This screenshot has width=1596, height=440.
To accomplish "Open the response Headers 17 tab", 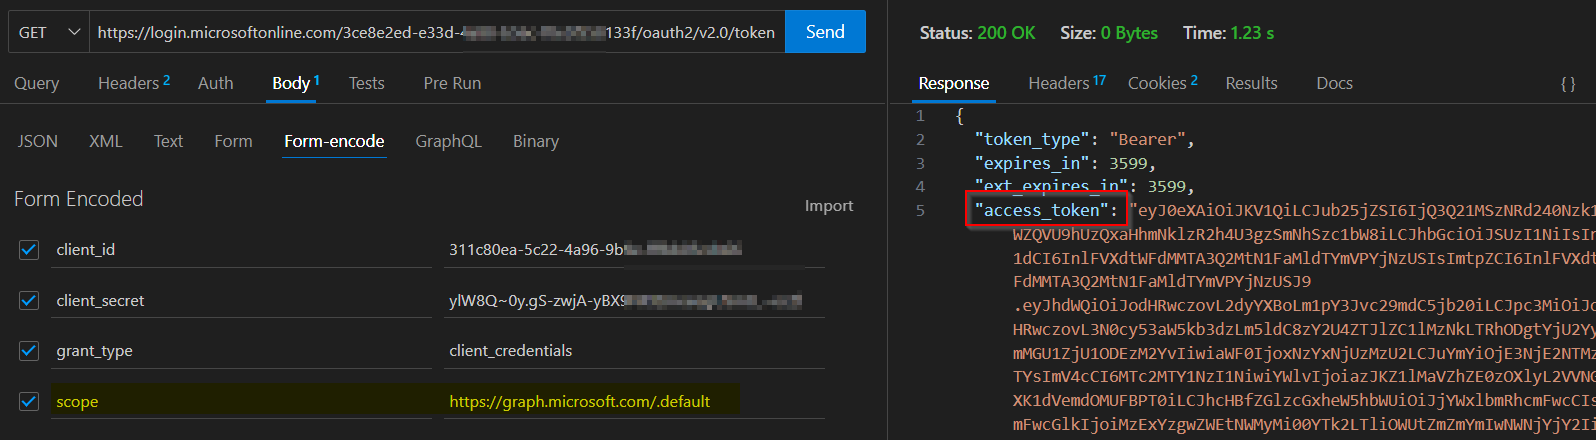I will [1067, 83].
